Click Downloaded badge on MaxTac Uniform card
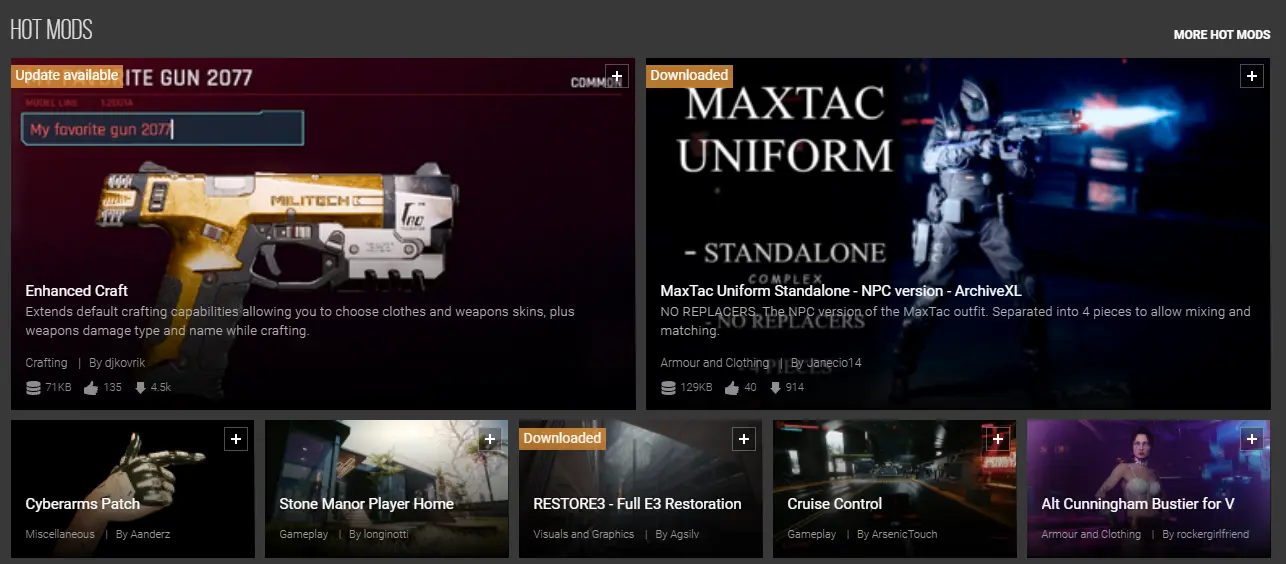 coord(689,75)
